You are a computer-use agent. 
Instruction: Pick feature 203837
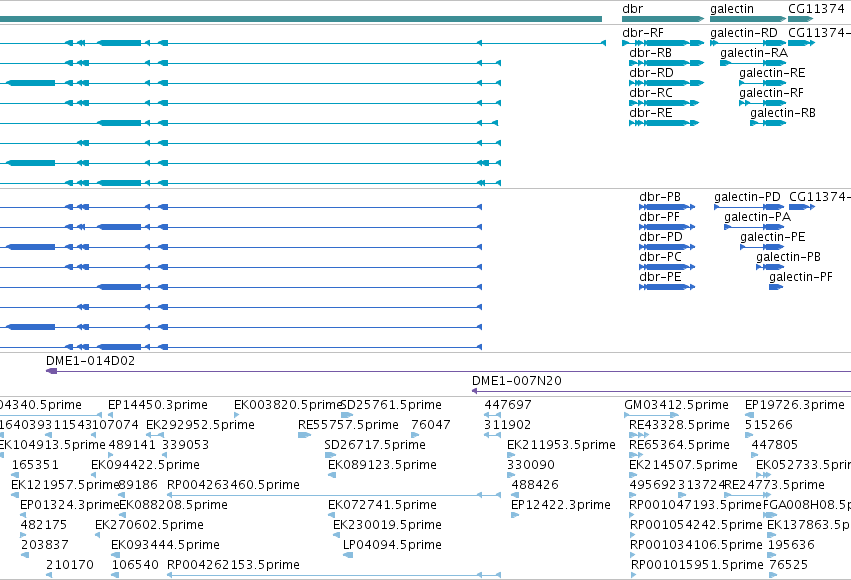[45, 545]
